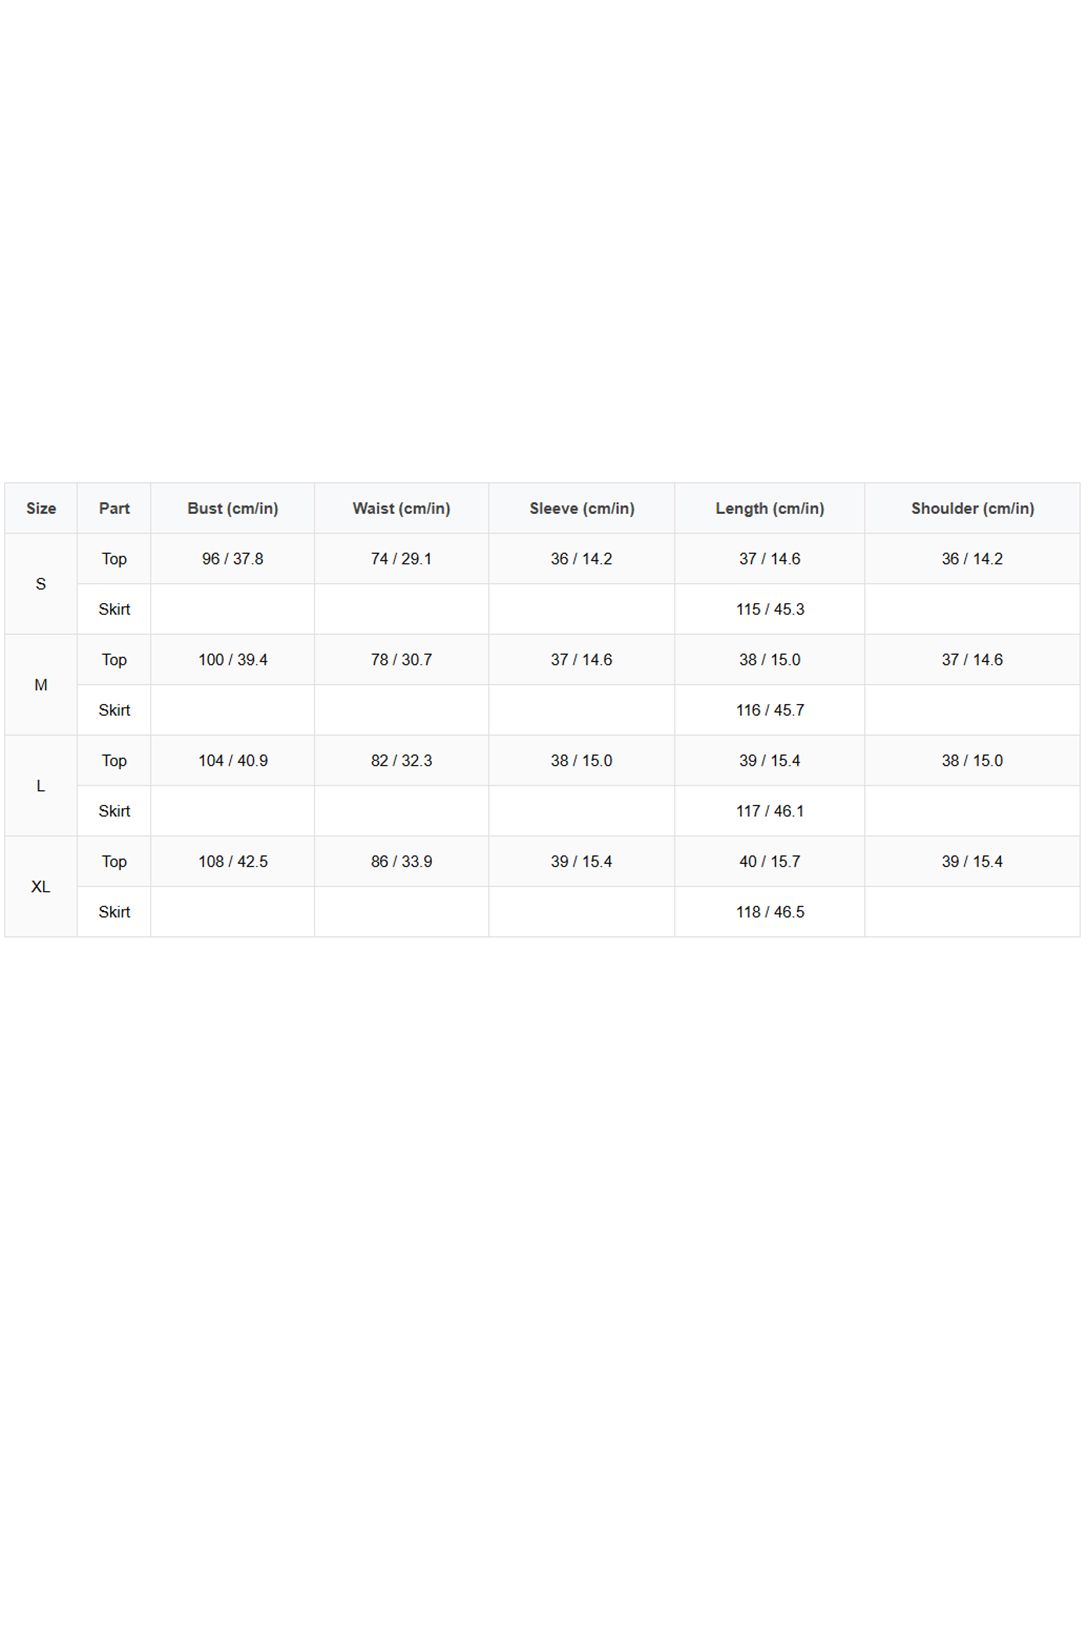
Task: Select skirt length 118 / 46.5
Action: tap(770, 912)
